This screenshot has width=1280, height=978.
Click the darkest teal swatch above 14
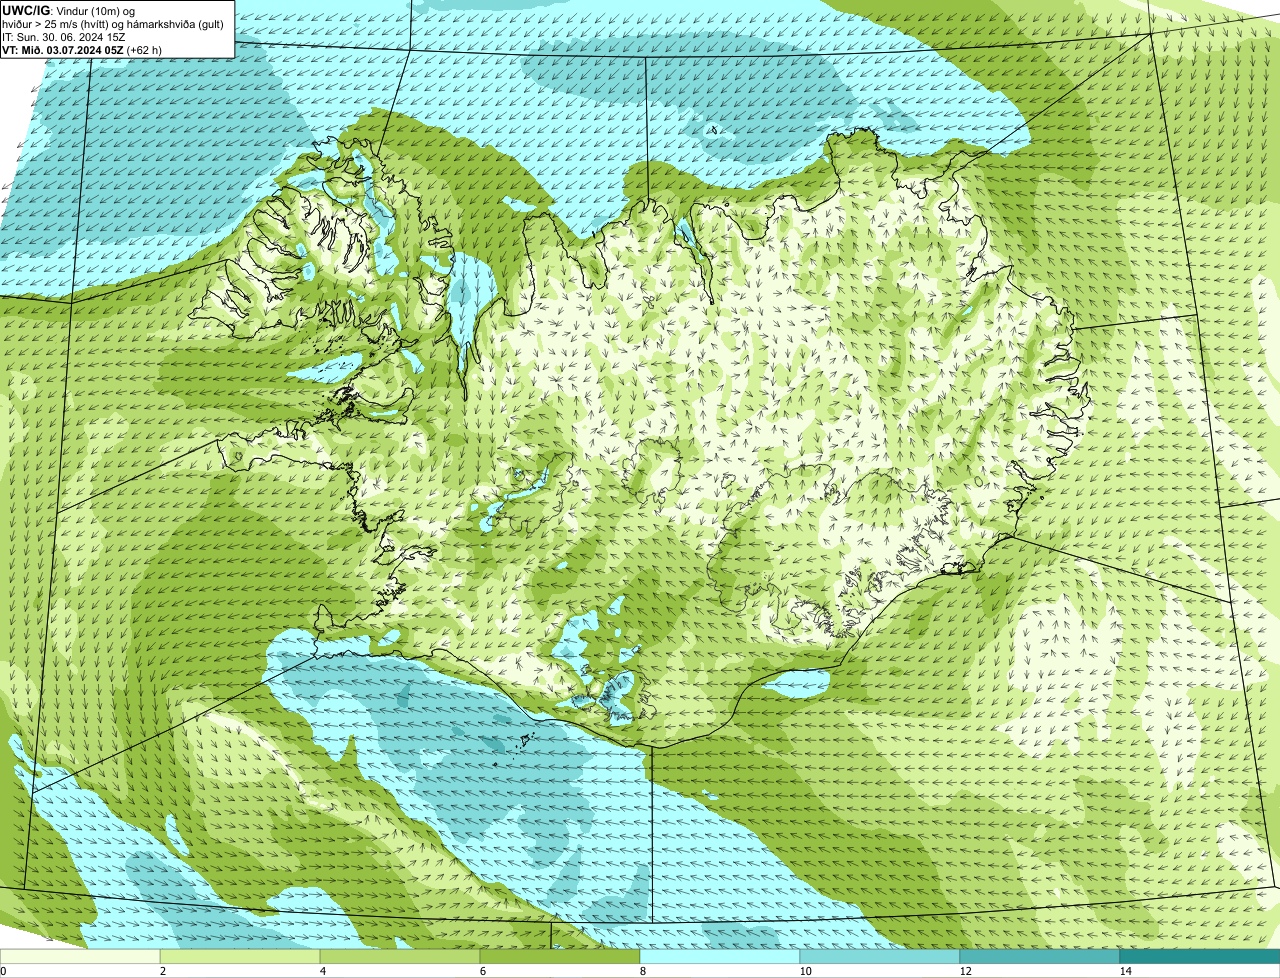pos(1200,957)
